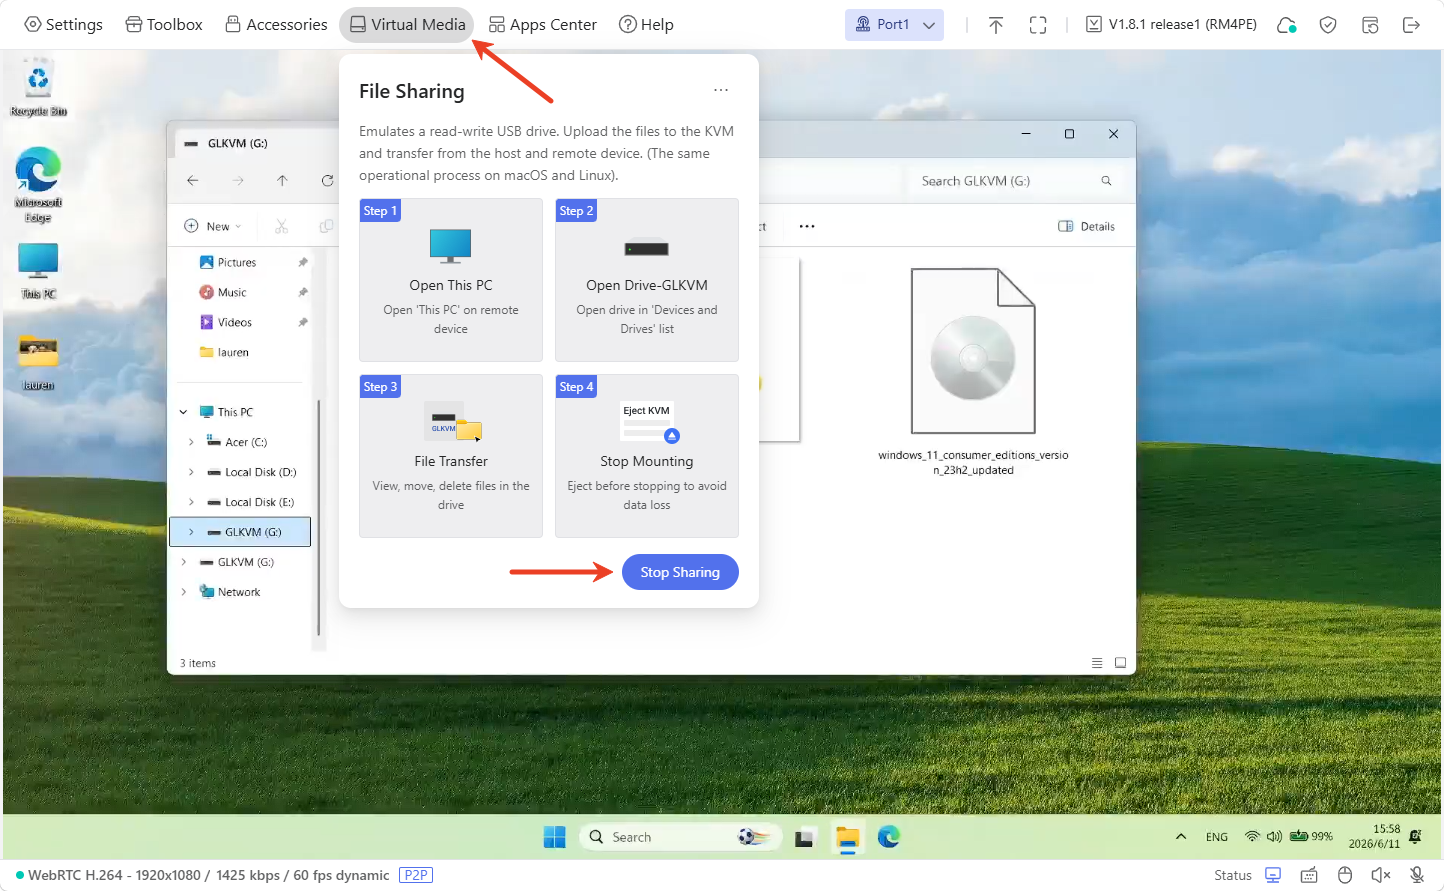Viewport: 1444px width, 891px height.
Task: Select the lauren folder on the desktop
Action: [x=38, y=362]
